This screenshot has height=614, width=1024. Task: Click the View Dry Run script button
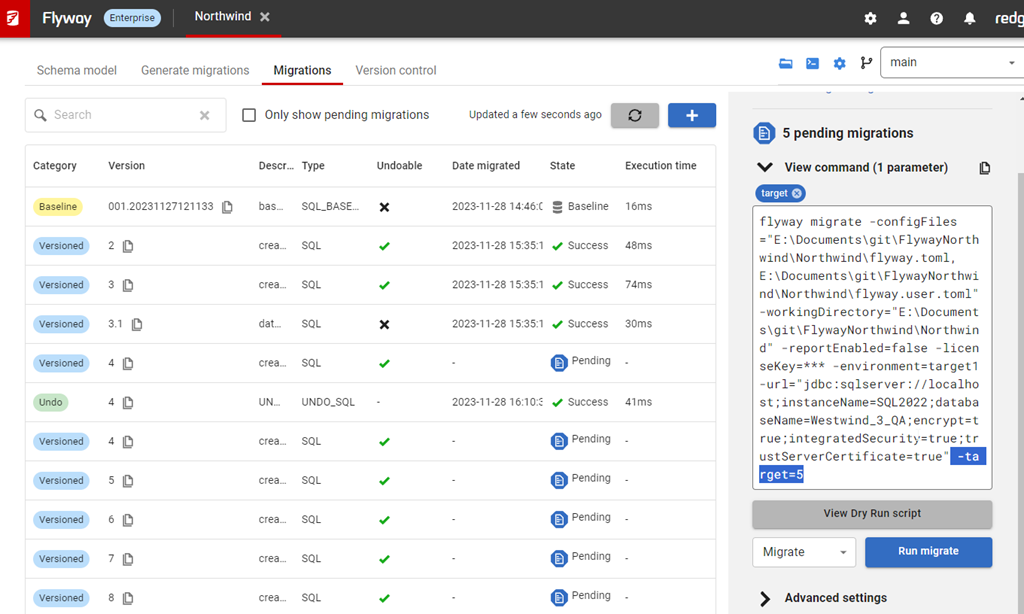(x=872, y=514)
